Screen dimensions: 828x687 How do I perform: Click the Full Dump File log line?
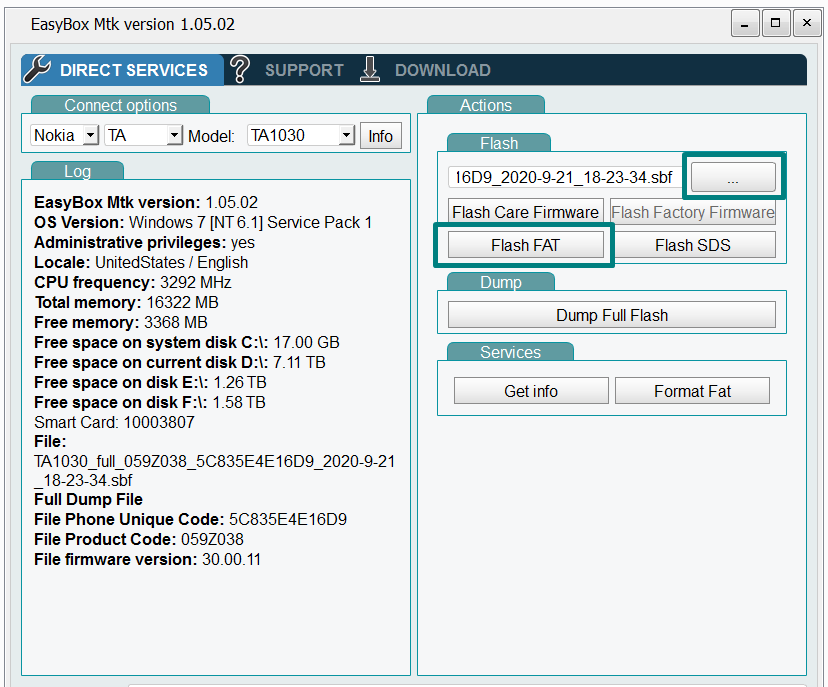pos(88,499)
